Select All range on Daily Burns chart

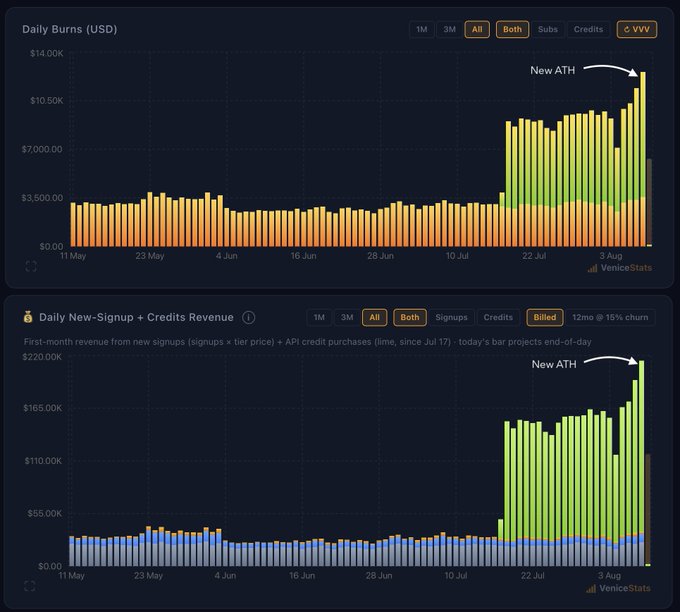tap(477, 29)
